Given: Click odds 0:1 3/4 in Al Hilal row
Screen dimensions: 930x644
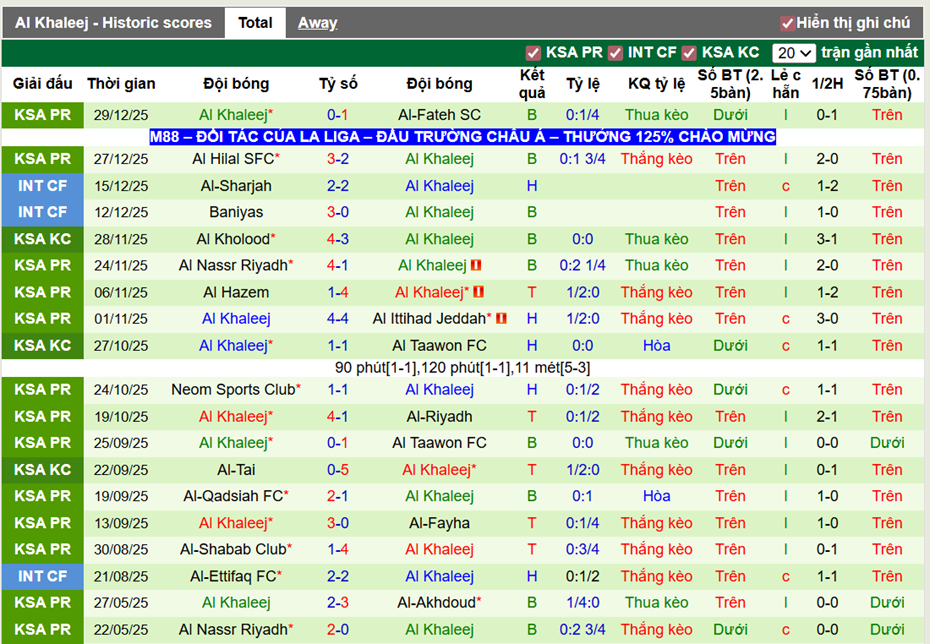Looking at the screenshot, I should point(582,159).
